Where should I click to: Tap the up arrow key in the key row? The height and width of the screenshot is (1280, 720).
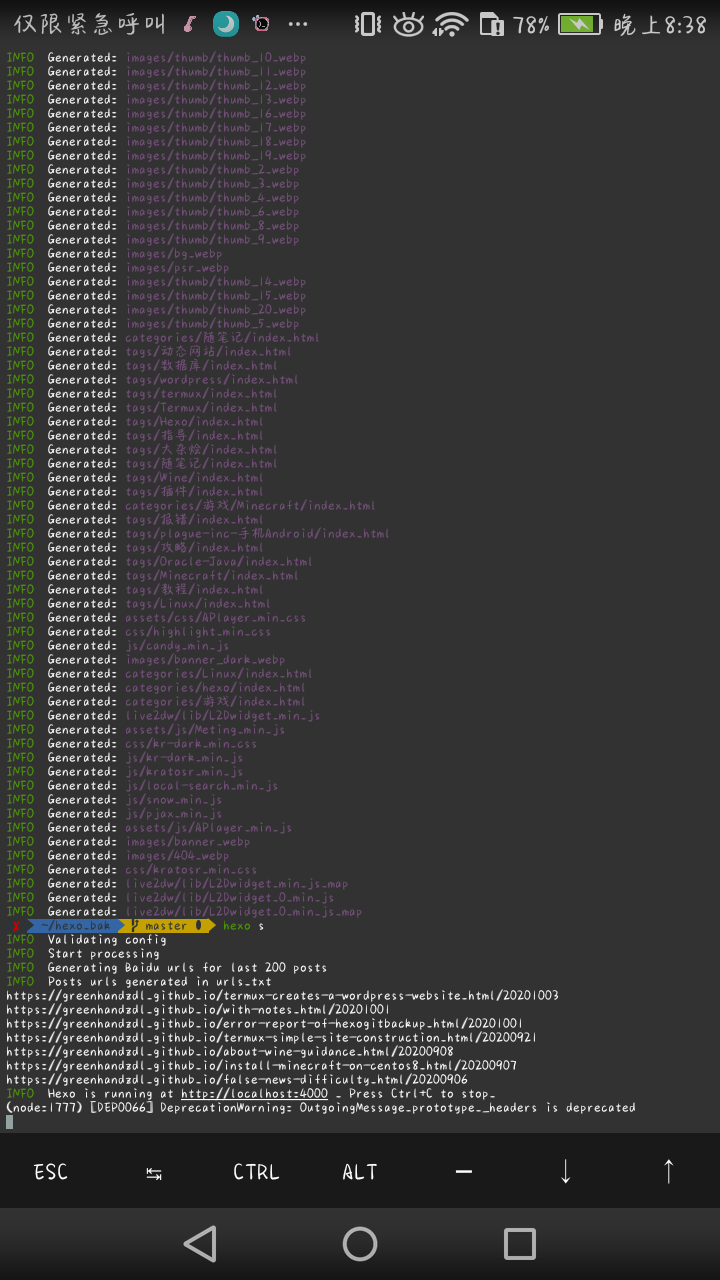668,1171
